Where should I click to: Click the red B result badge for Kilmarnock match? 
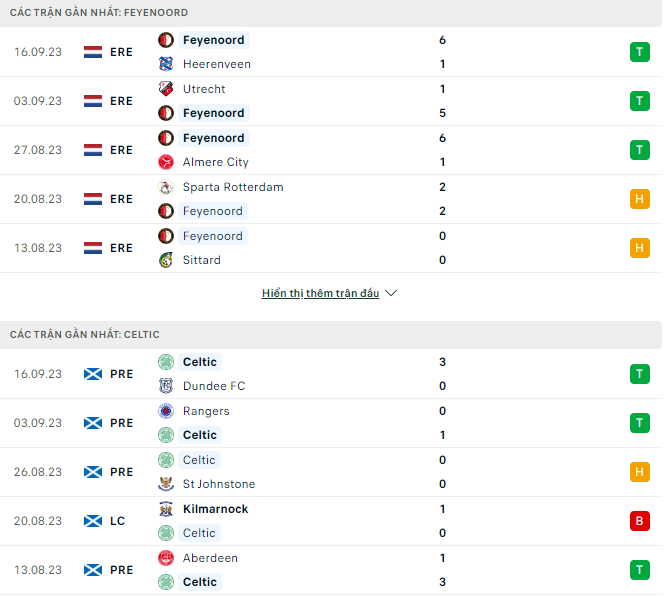click(640, 521)
